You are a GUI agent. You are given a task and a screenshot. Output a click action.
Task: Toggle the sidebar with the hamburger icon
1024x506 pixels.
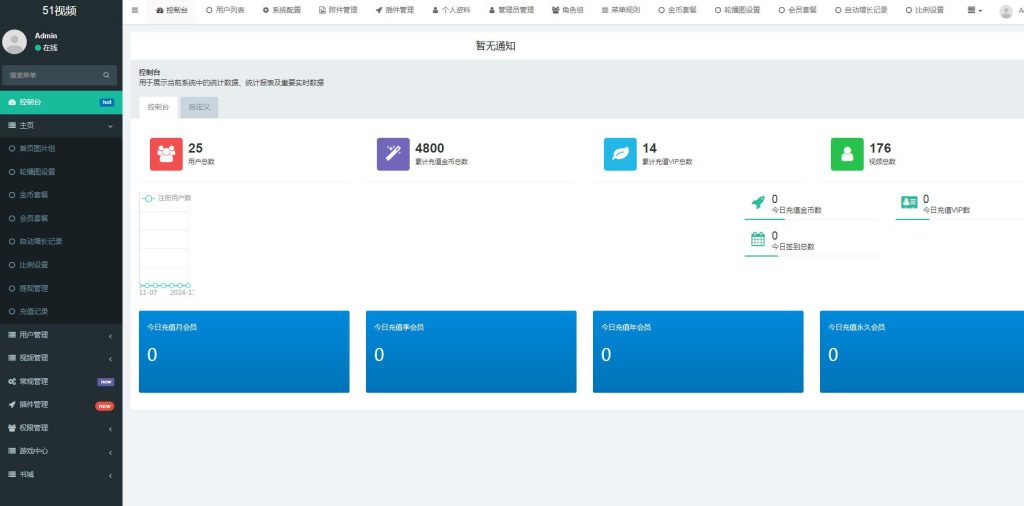(x=135, y=10)
